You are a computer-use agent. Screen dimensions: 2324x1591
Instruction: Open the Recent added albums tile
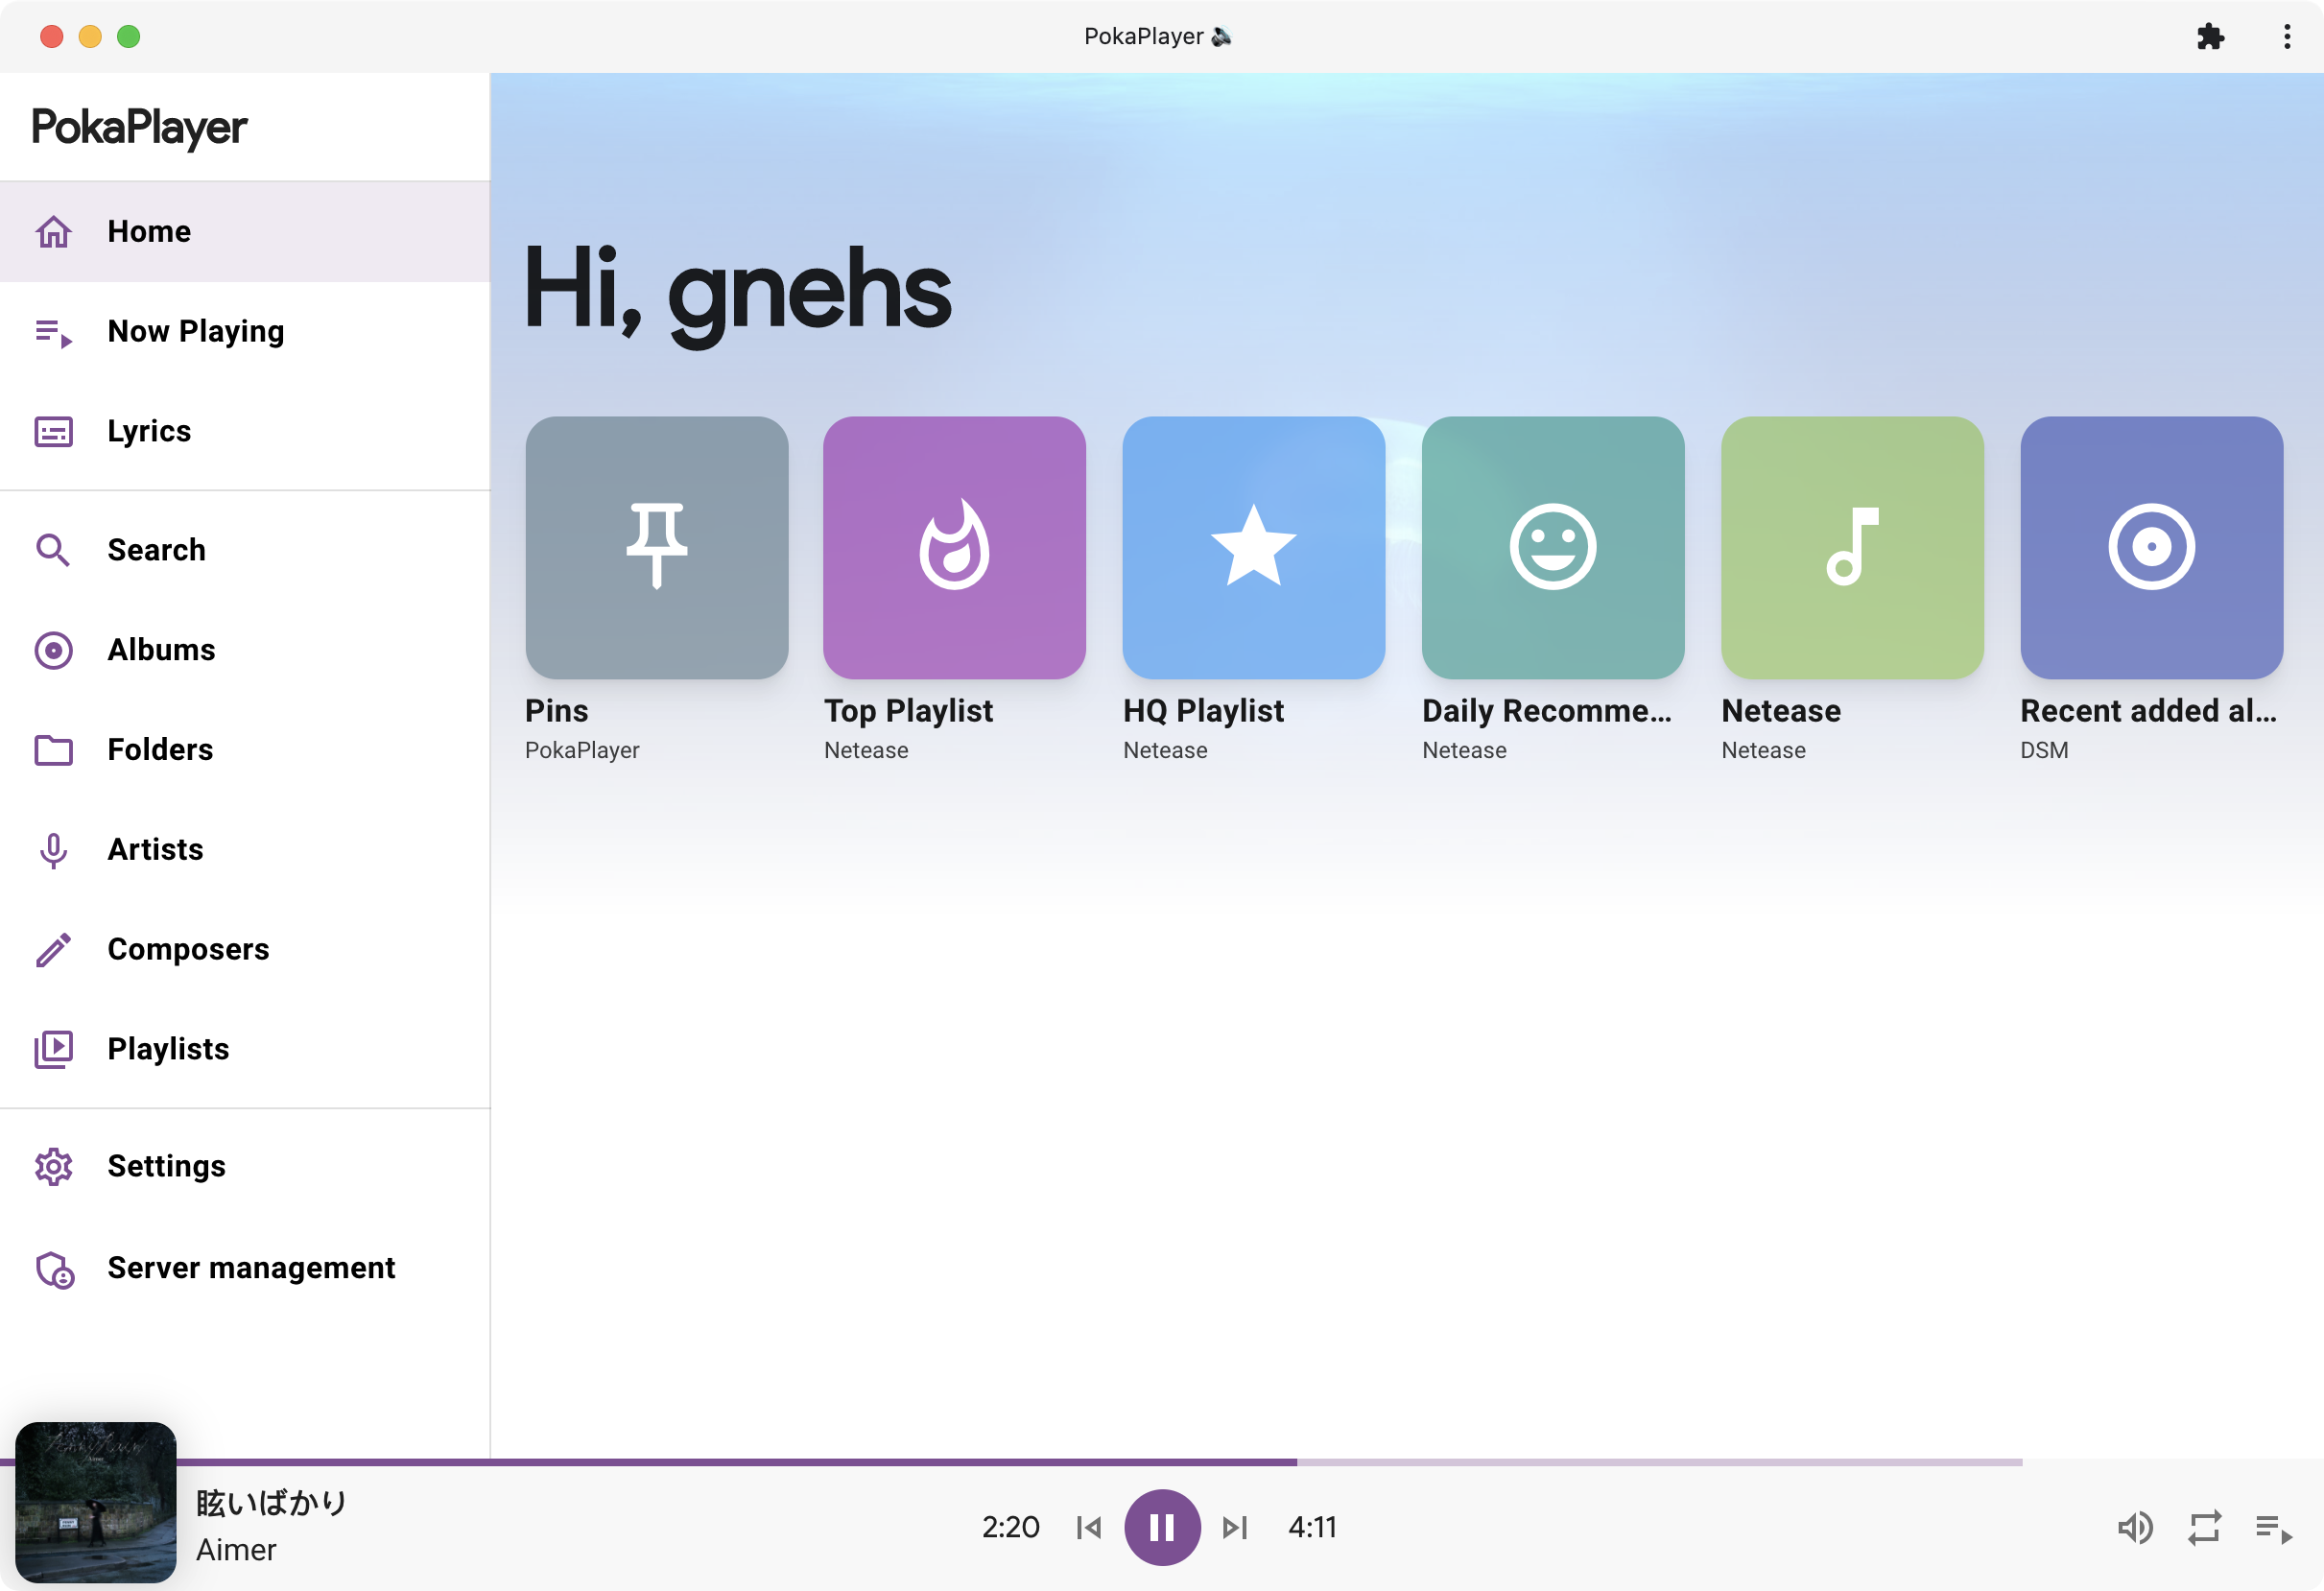click(x=2150, y=548)
